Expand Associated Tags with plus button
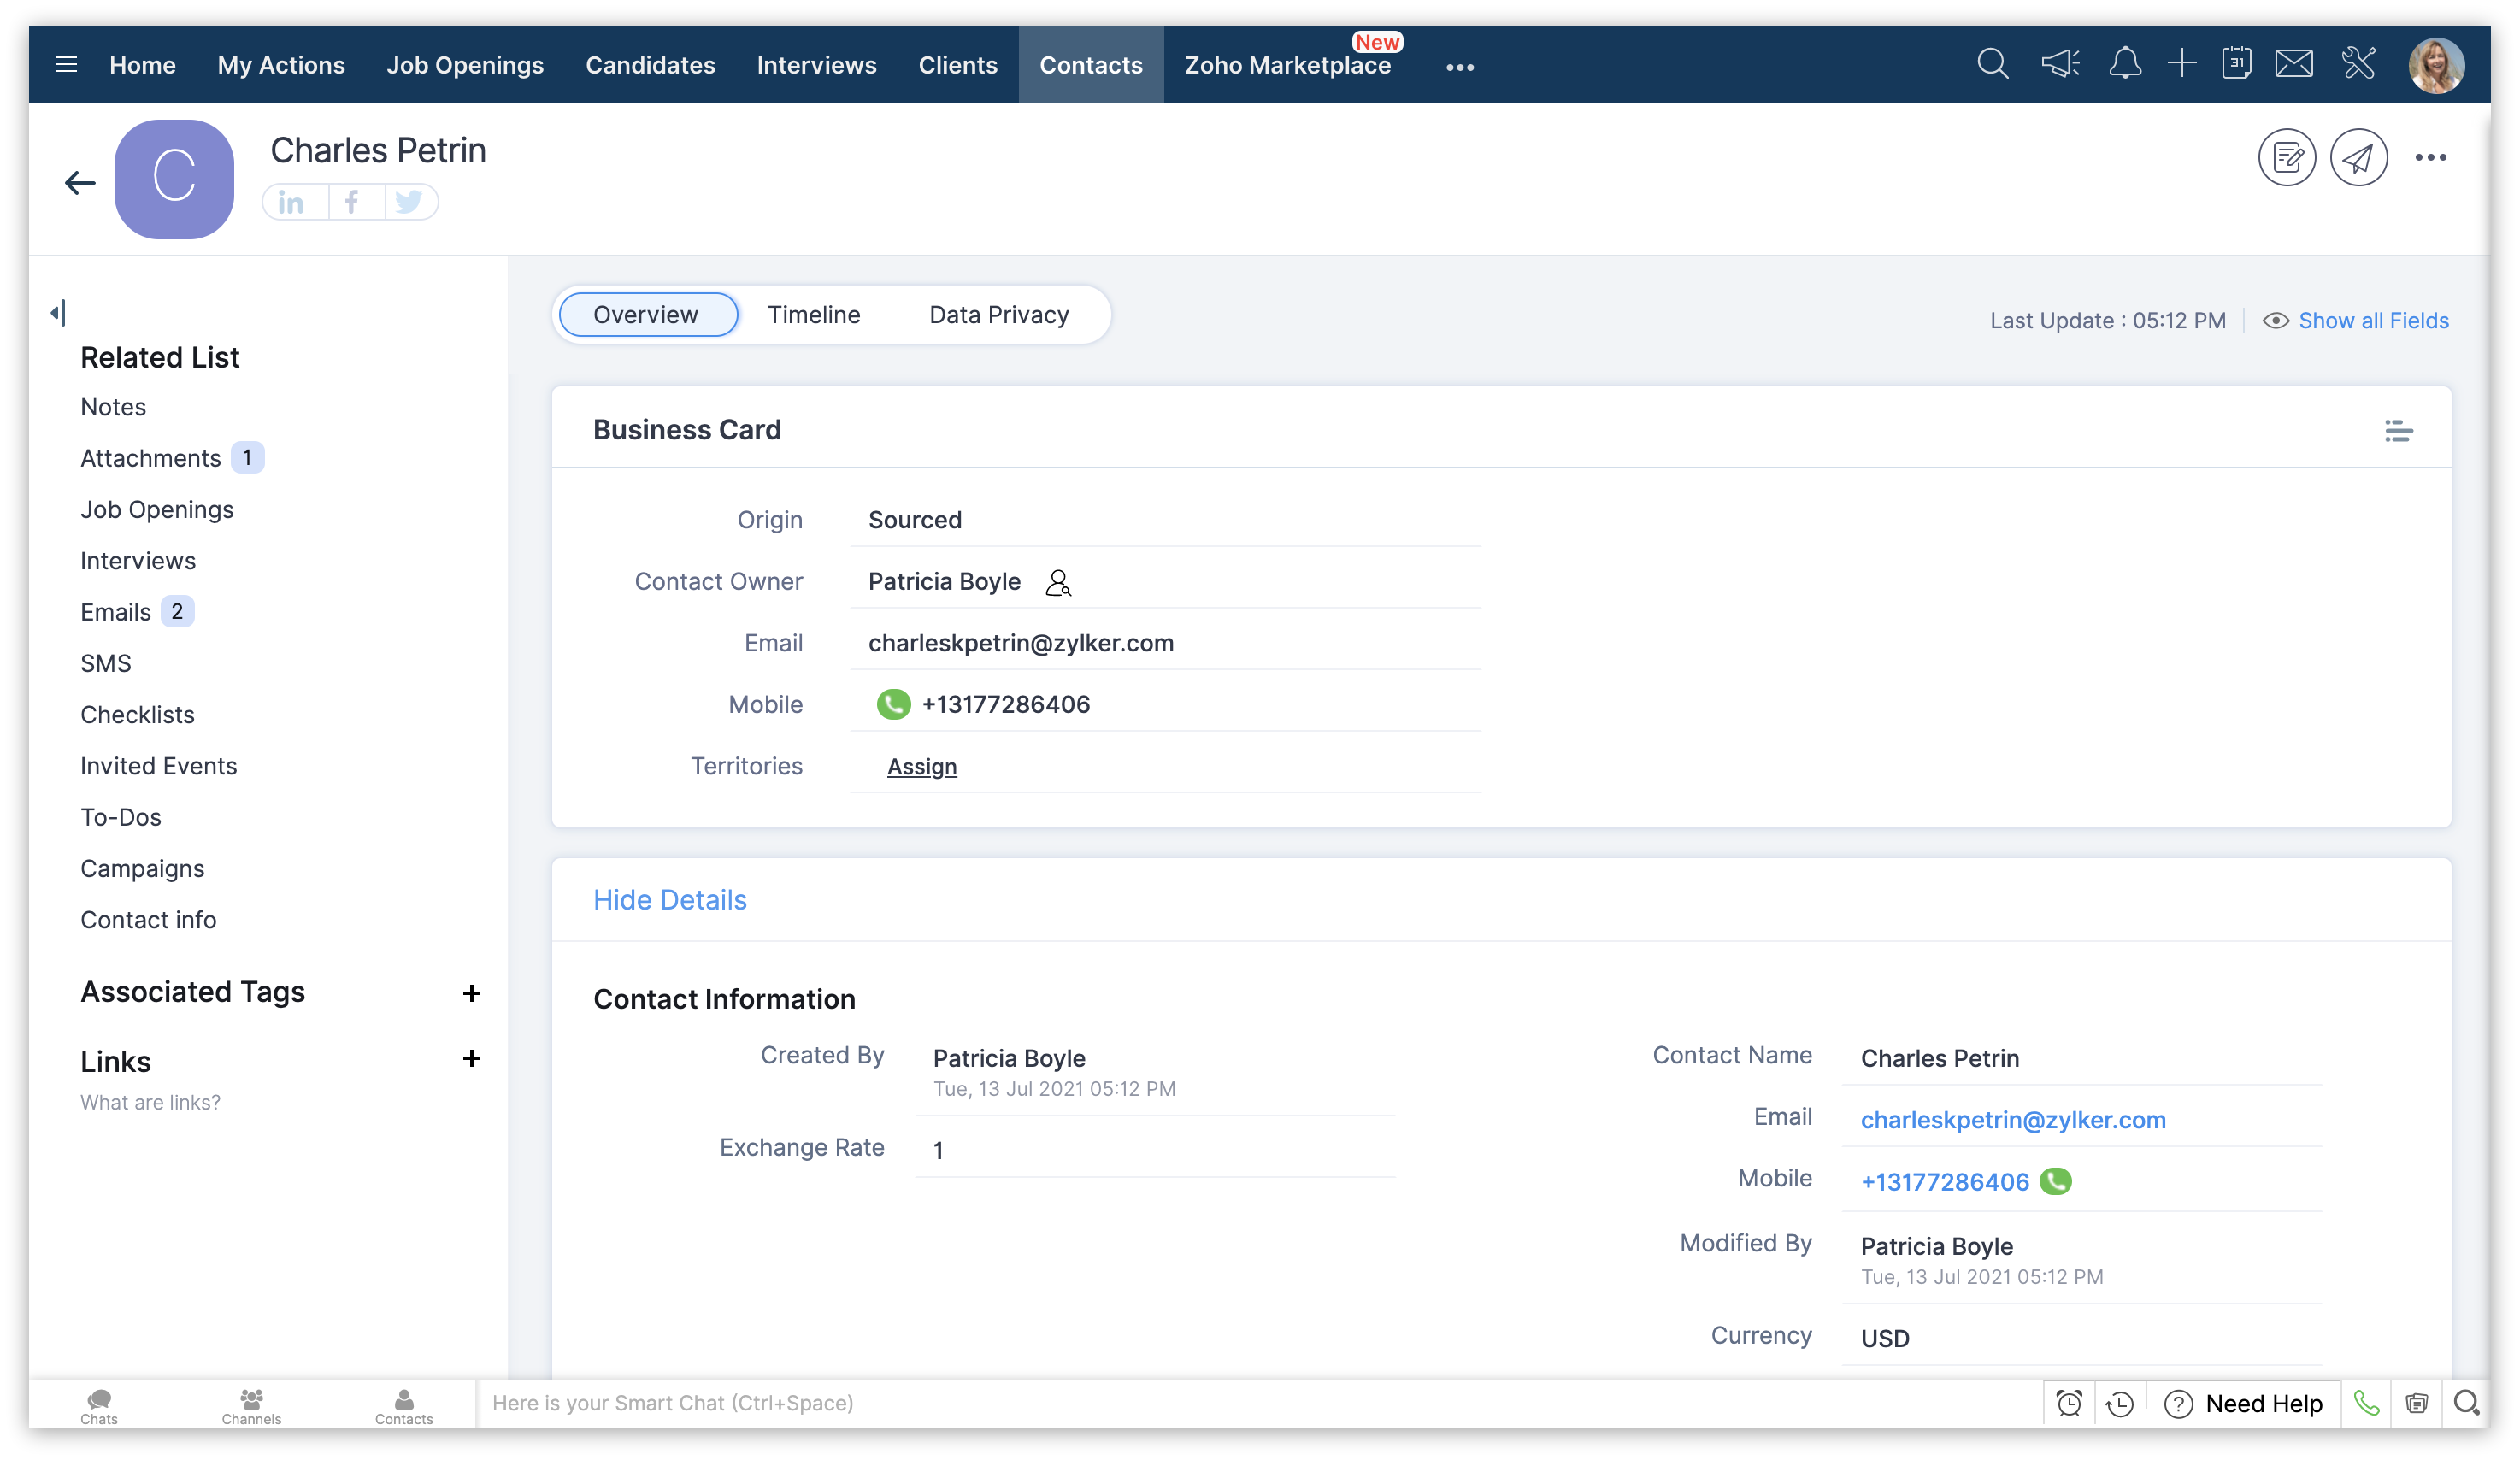The image size is (2520, 1460). [471, 993]
